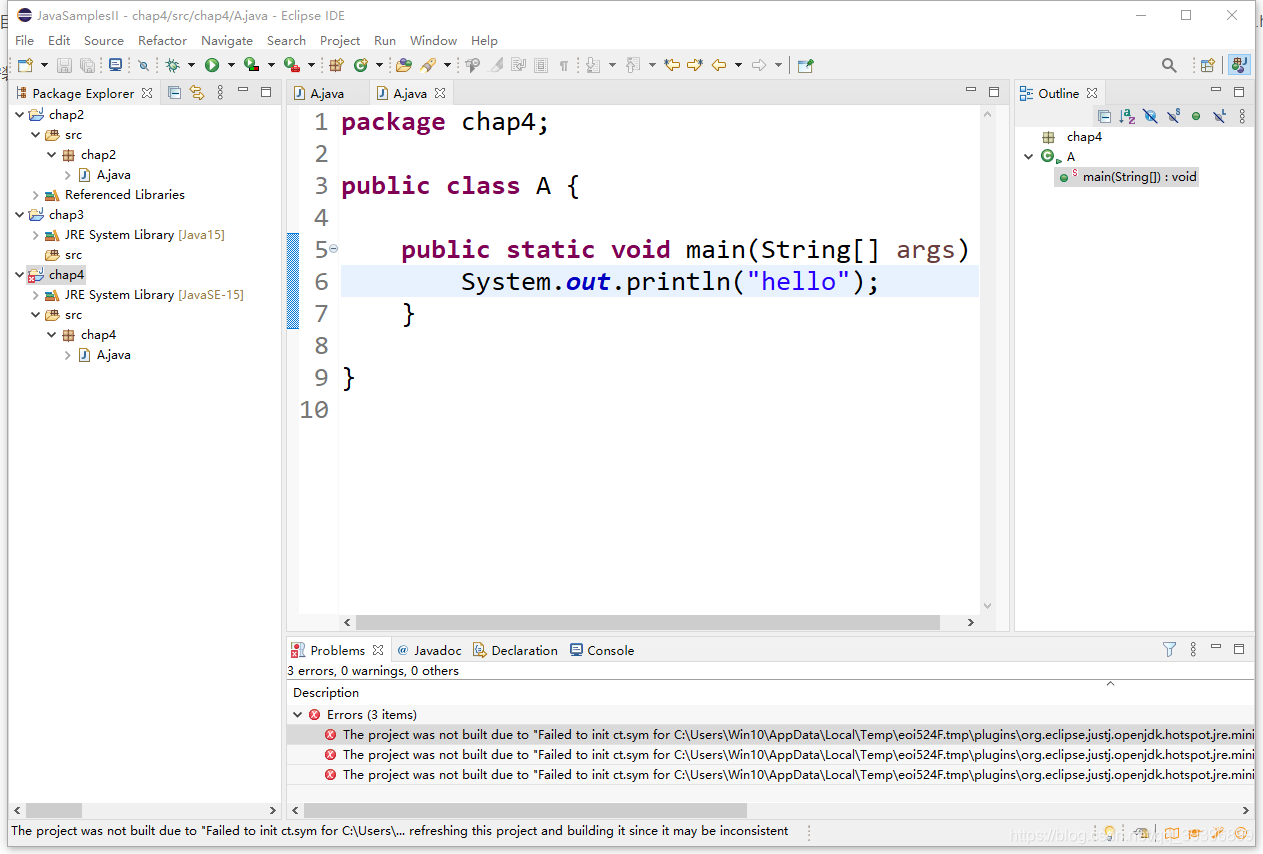Click the Coverage launch icon
Viewport: 1263px width, 854px height.
point(252,65)
